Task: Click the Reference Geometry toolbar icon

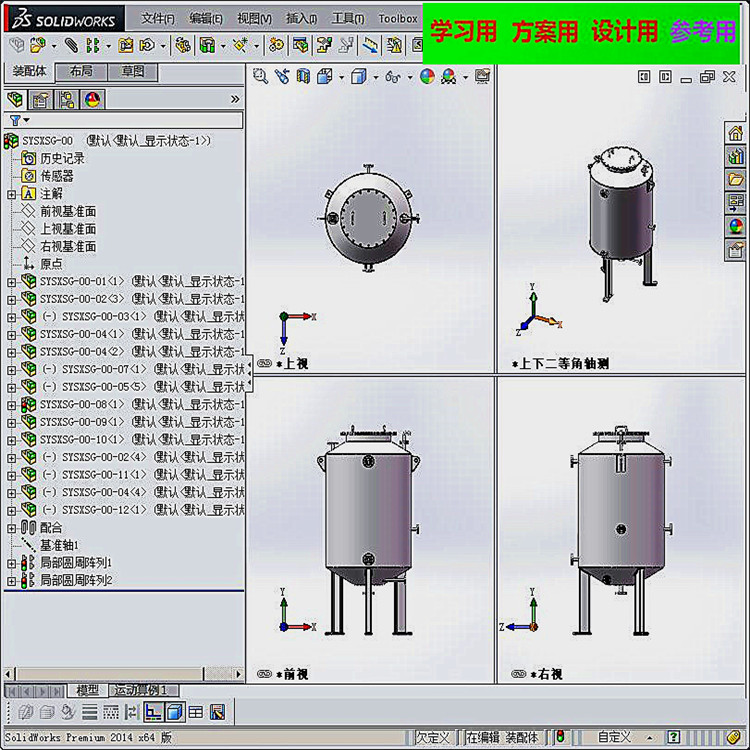Action: 241,45
